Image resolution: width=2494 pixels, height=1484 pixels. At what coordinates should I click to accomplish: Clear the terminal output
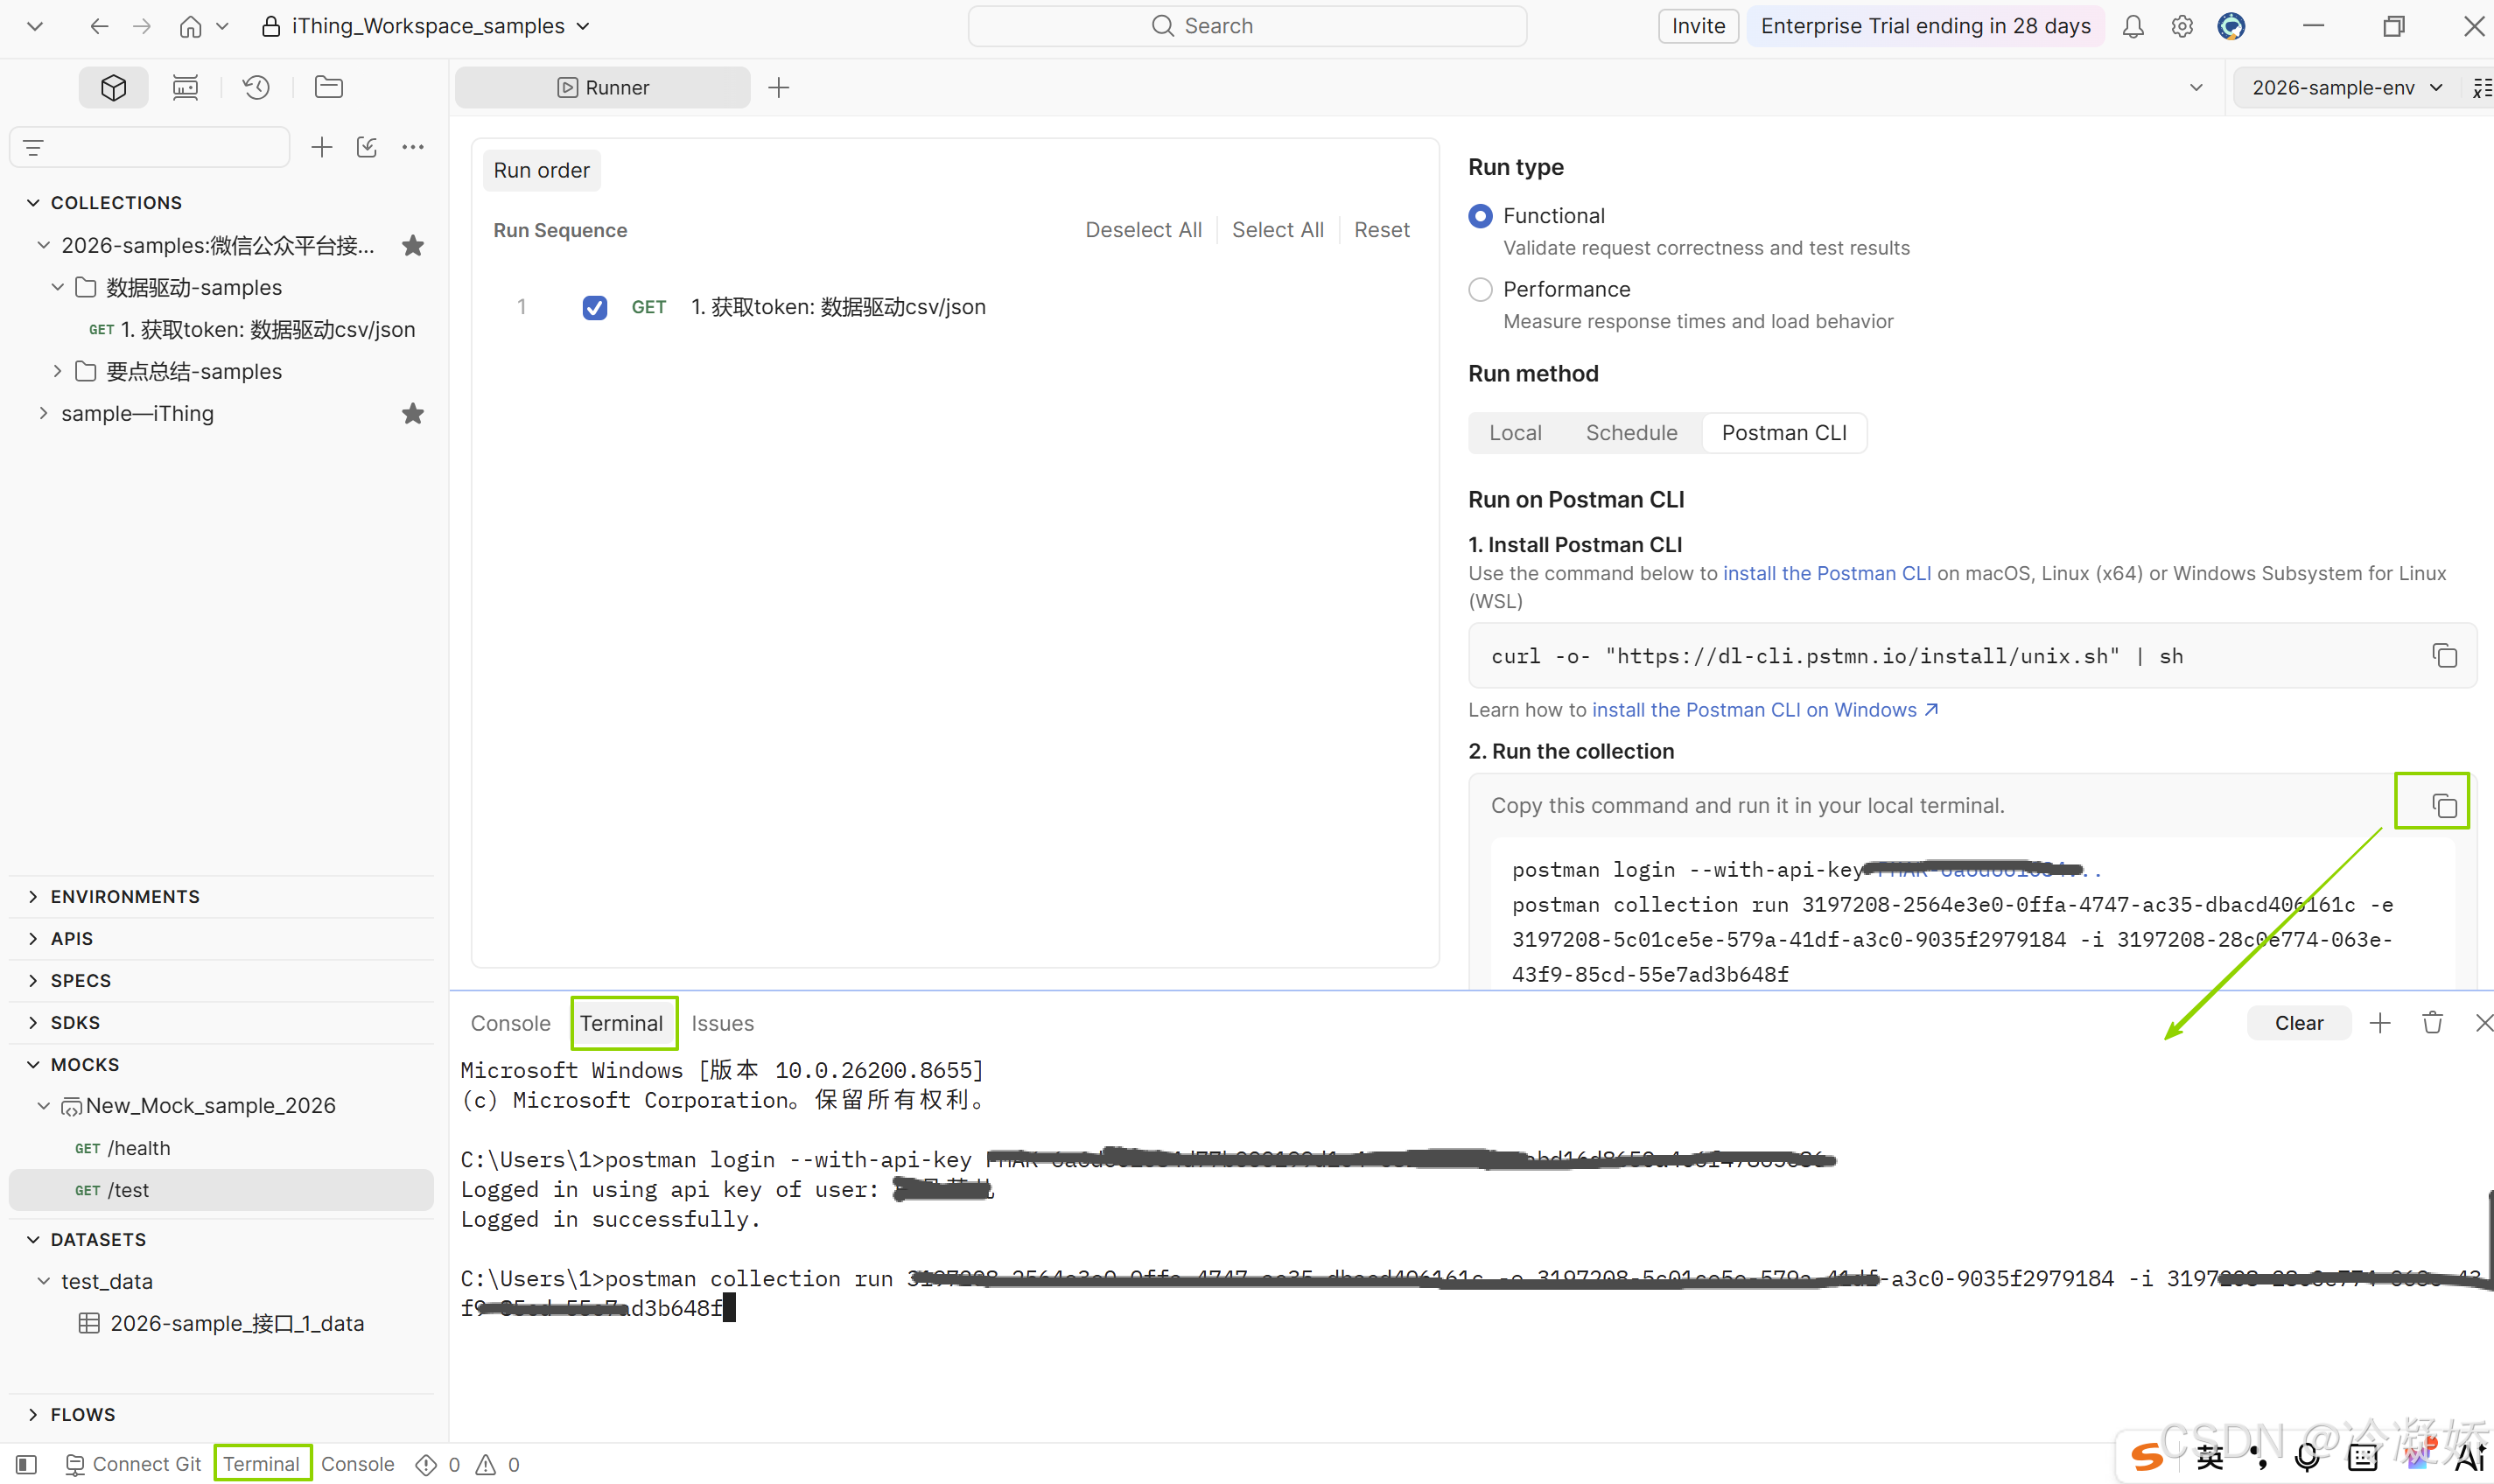(2298, 1023)
